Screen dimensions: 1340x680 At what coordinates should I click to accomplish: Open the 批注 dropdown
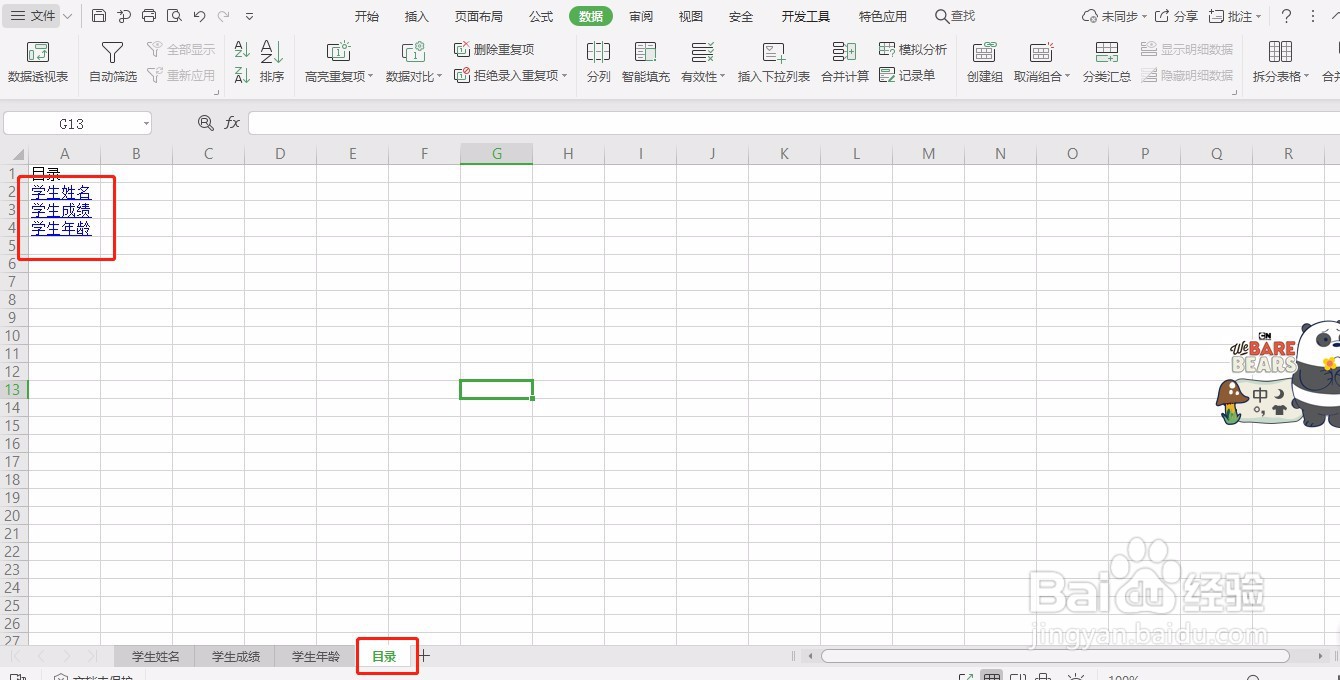coord(1235,16)
